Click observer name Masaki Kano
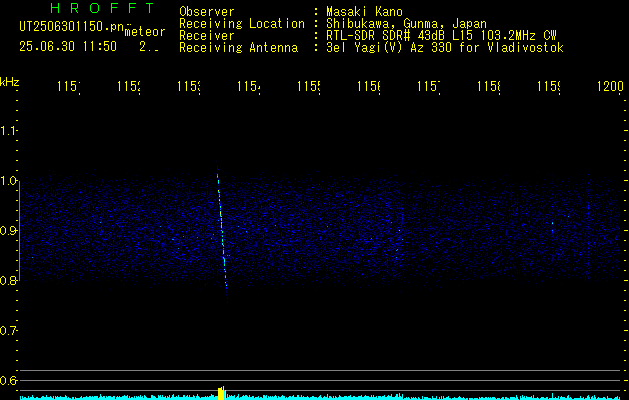This screenshot has height=400, width=629. (x=364, y=11)
